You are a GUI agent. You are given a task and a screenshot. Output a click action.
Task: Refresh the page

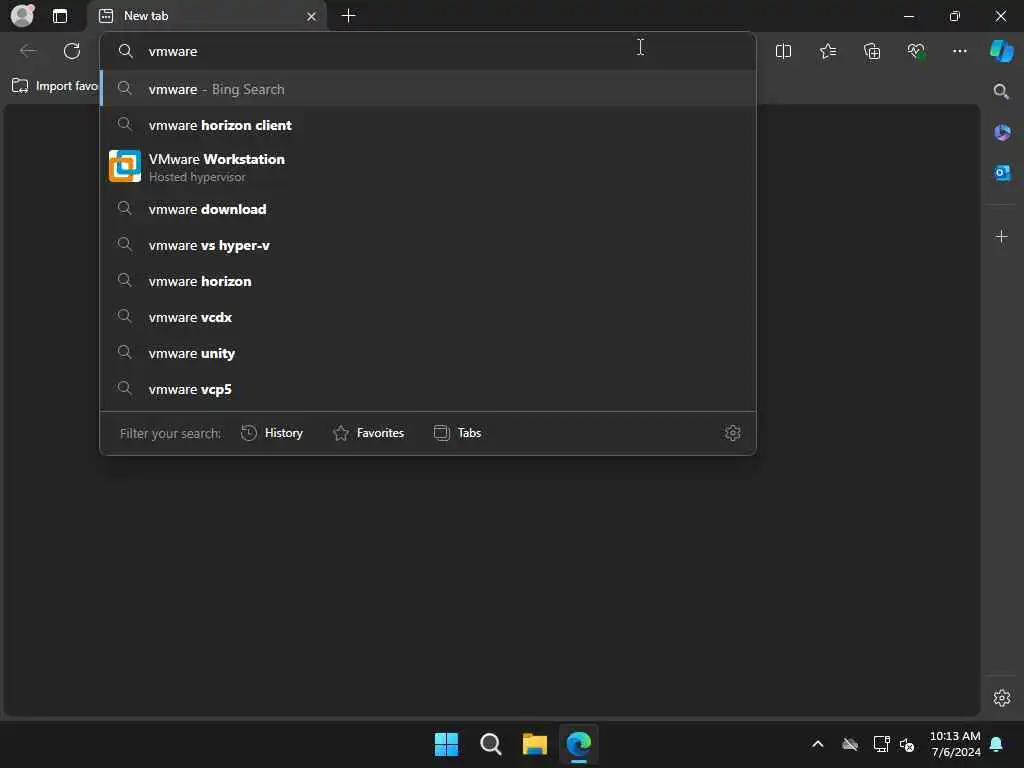point(72,51)
